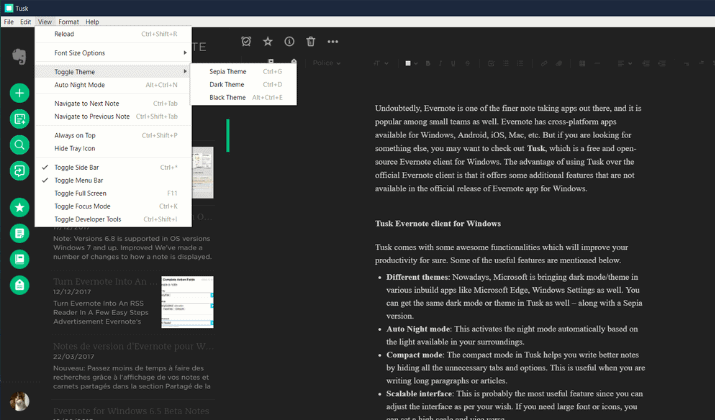Open the font size dropdown
The height and width of the screenshot is (420, 715).
[381, 63]
